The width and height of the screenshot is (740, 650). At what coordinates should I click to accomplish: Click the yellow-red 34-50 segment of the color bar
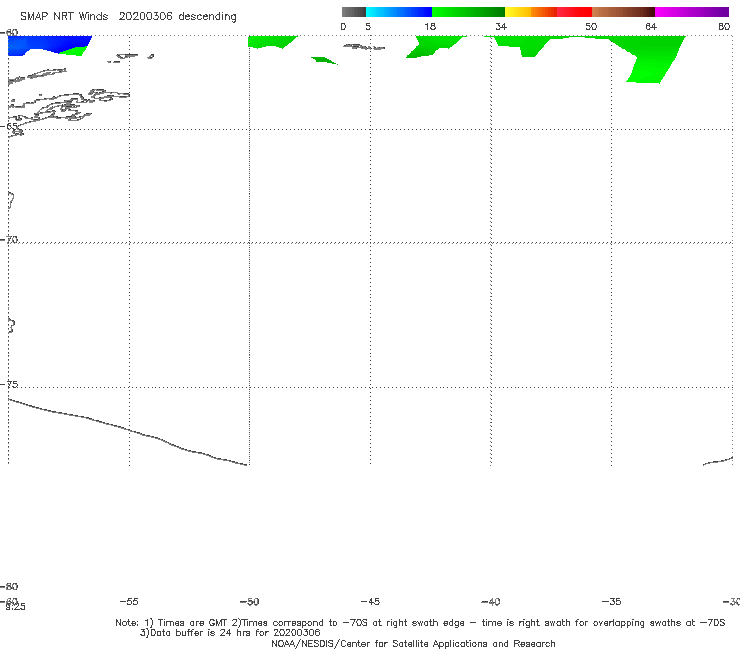click(548, 12)
